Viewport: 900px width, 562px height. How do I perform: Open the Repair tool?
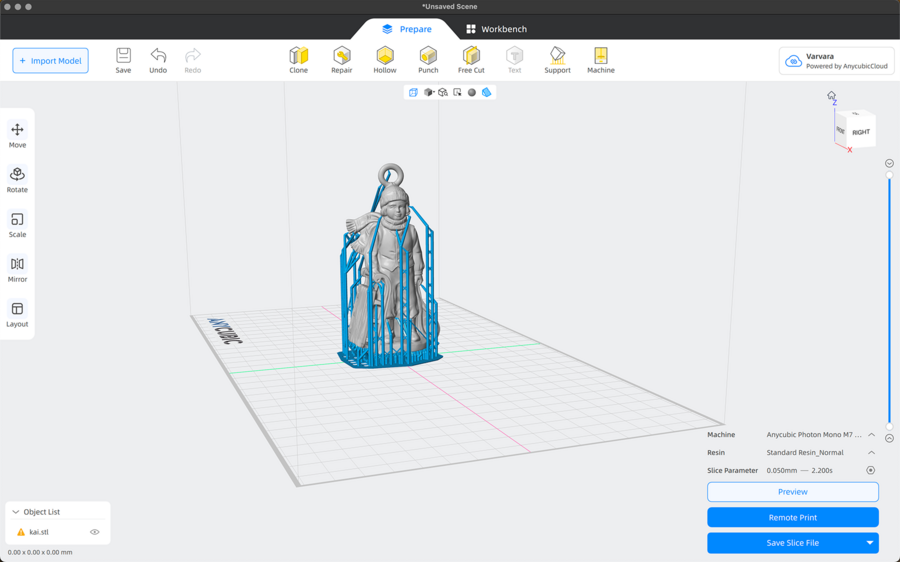click(x=342, y=59)
